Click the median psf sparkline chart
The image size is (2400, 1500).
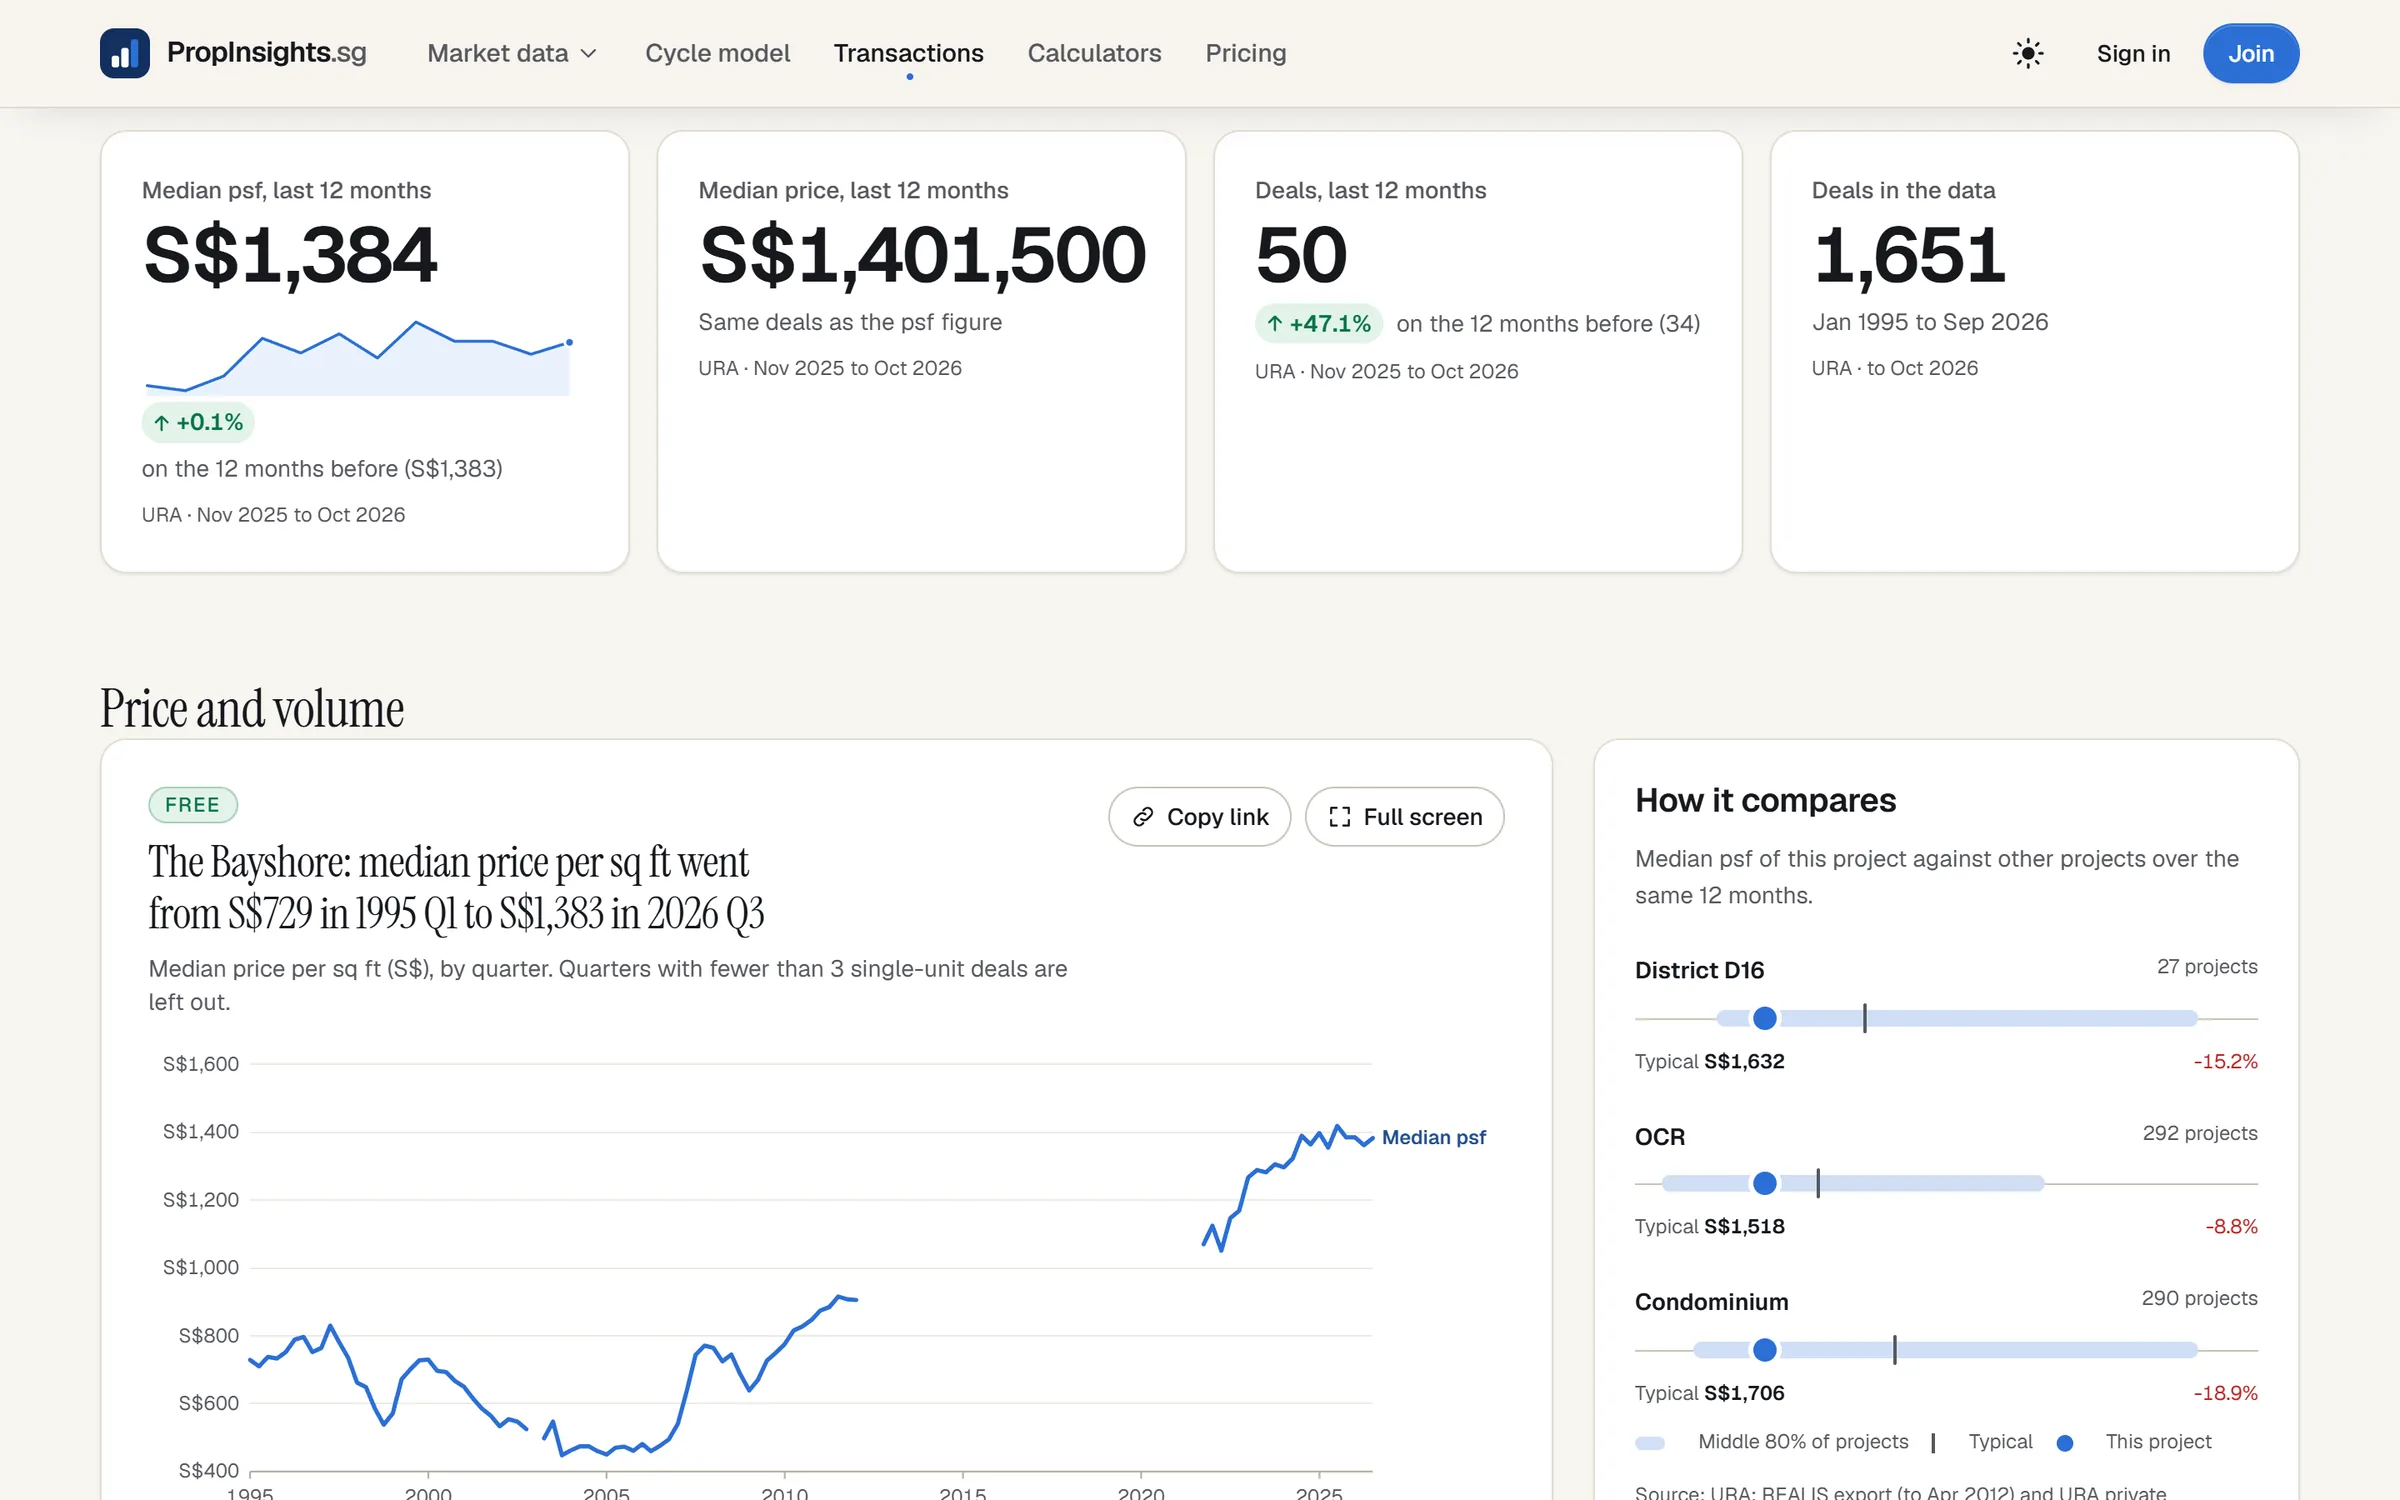pos(358,357)
